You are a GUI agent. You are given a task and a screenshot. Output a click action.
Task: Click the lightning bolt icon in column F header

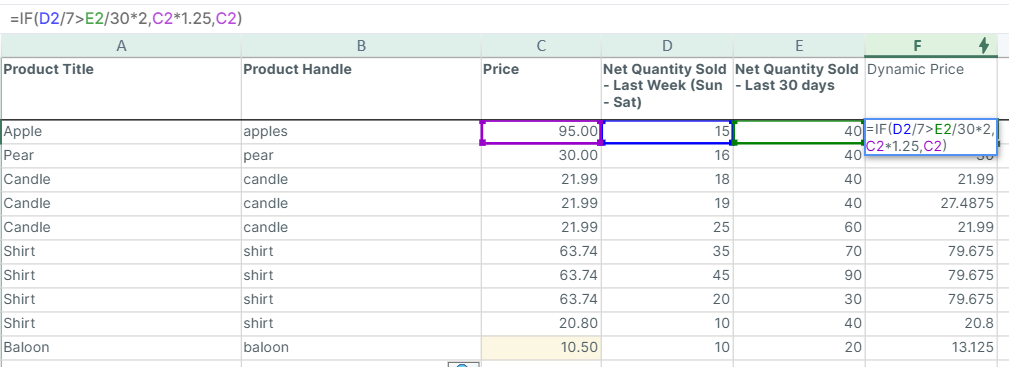pos(984,45)
